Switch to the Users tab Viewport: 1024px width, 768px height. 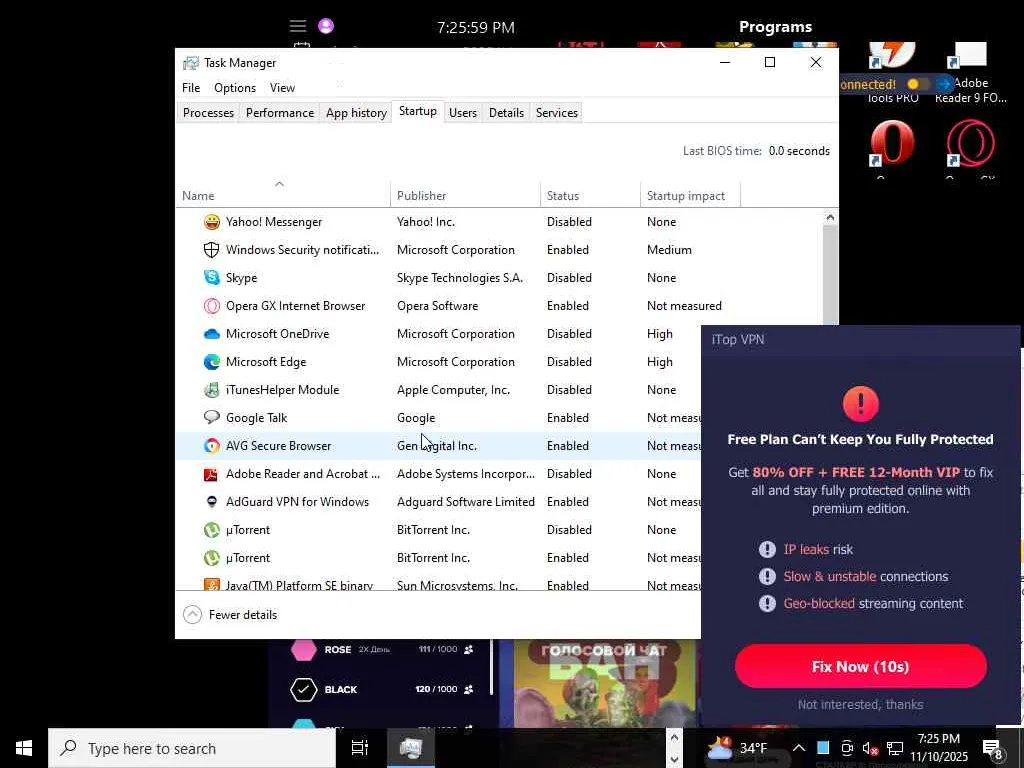[462, 113]
